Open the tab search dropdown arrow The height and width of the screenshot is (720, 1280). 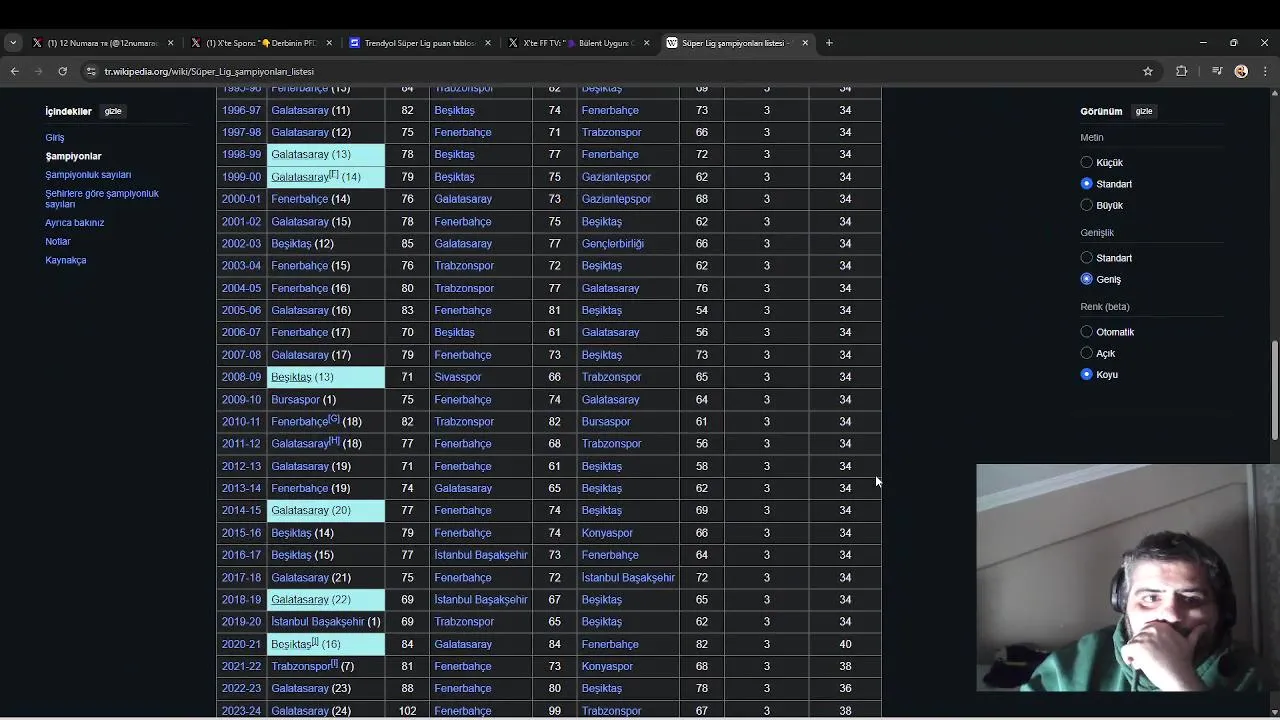click(13, 43)
